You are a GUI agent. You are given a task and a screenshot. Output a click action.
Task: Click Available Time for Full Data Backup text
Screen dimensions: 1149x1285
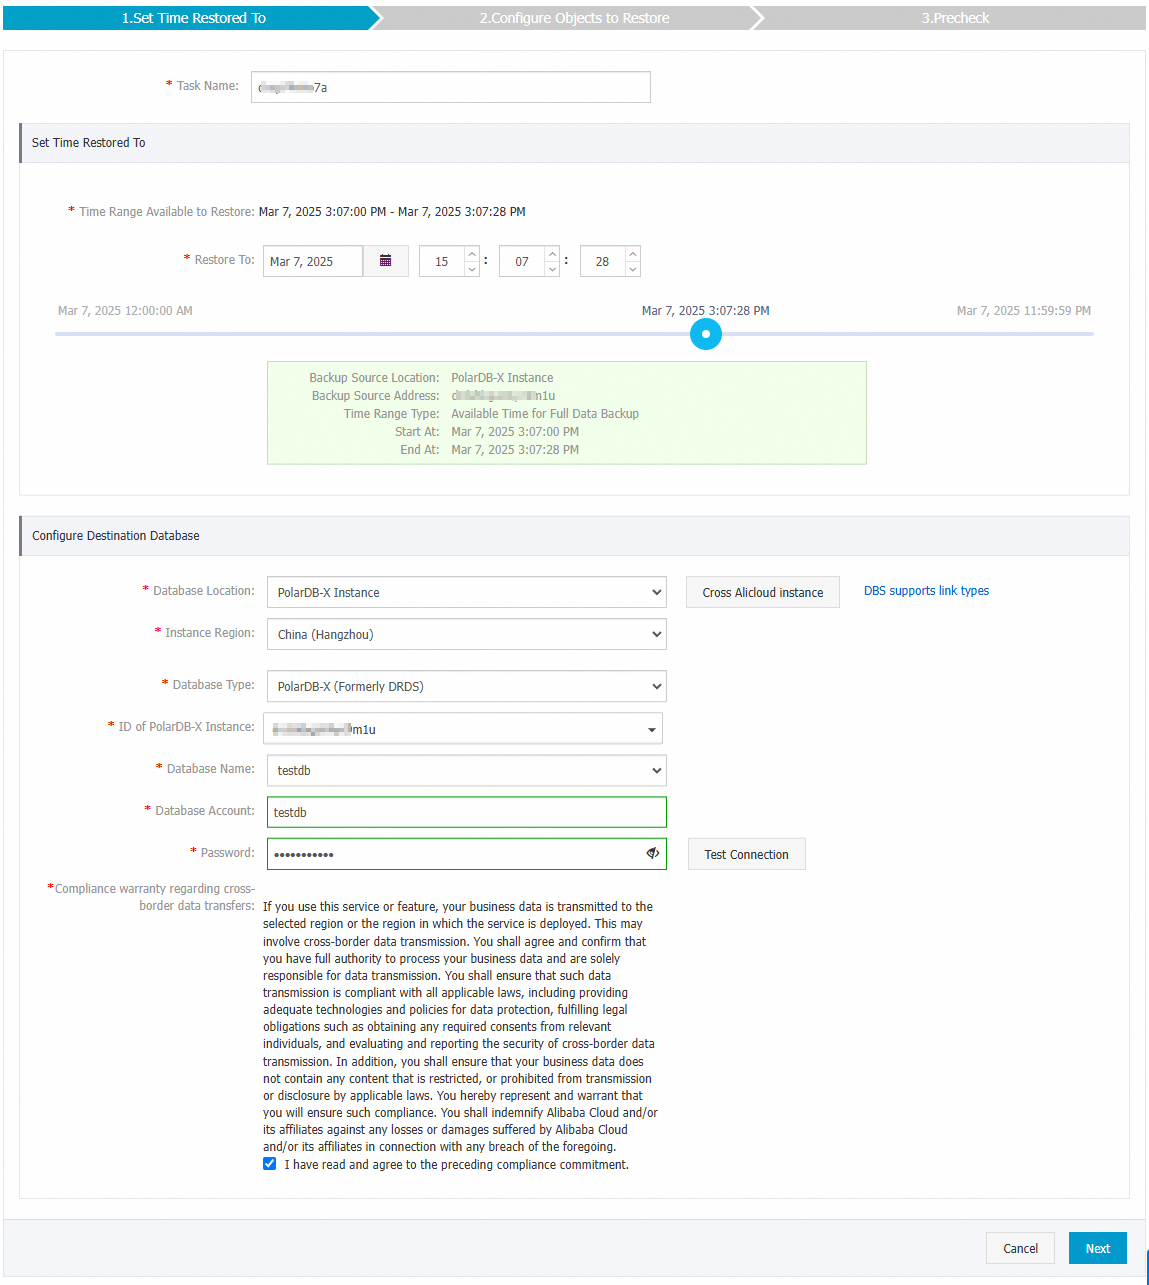click(545, 414)
